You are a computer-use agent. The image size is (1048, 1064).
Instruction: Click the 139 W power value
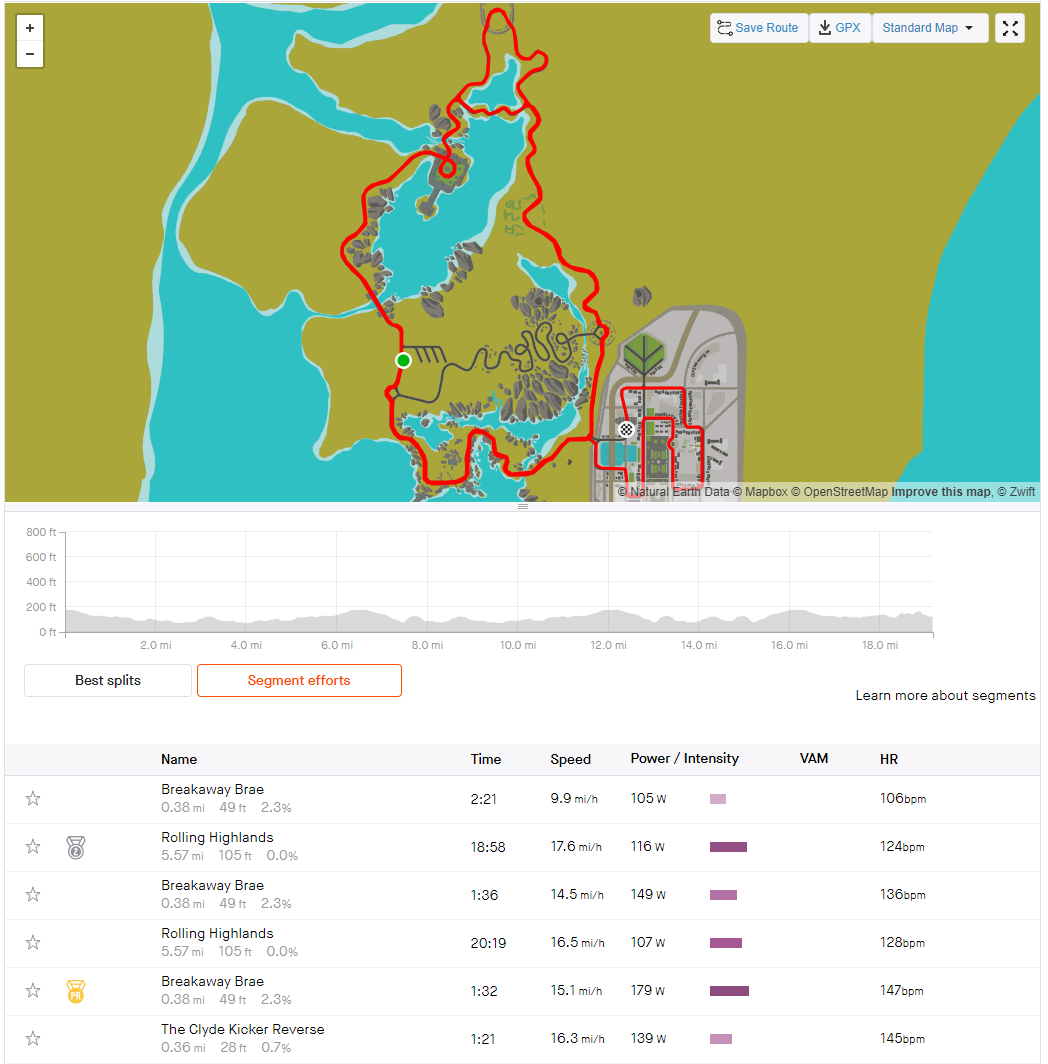tap(648, 1039)
